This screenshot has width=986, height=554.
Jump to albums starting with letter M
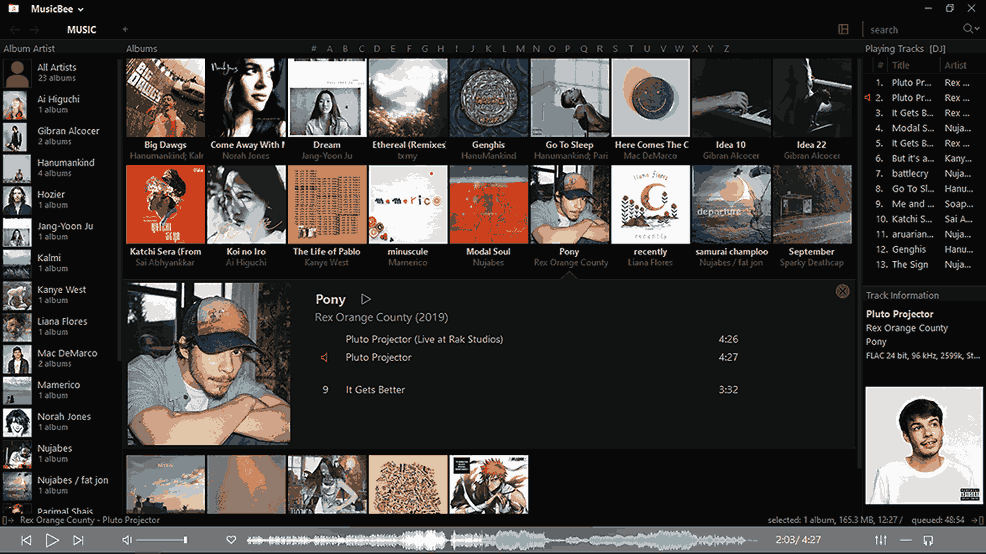(520, 48)
